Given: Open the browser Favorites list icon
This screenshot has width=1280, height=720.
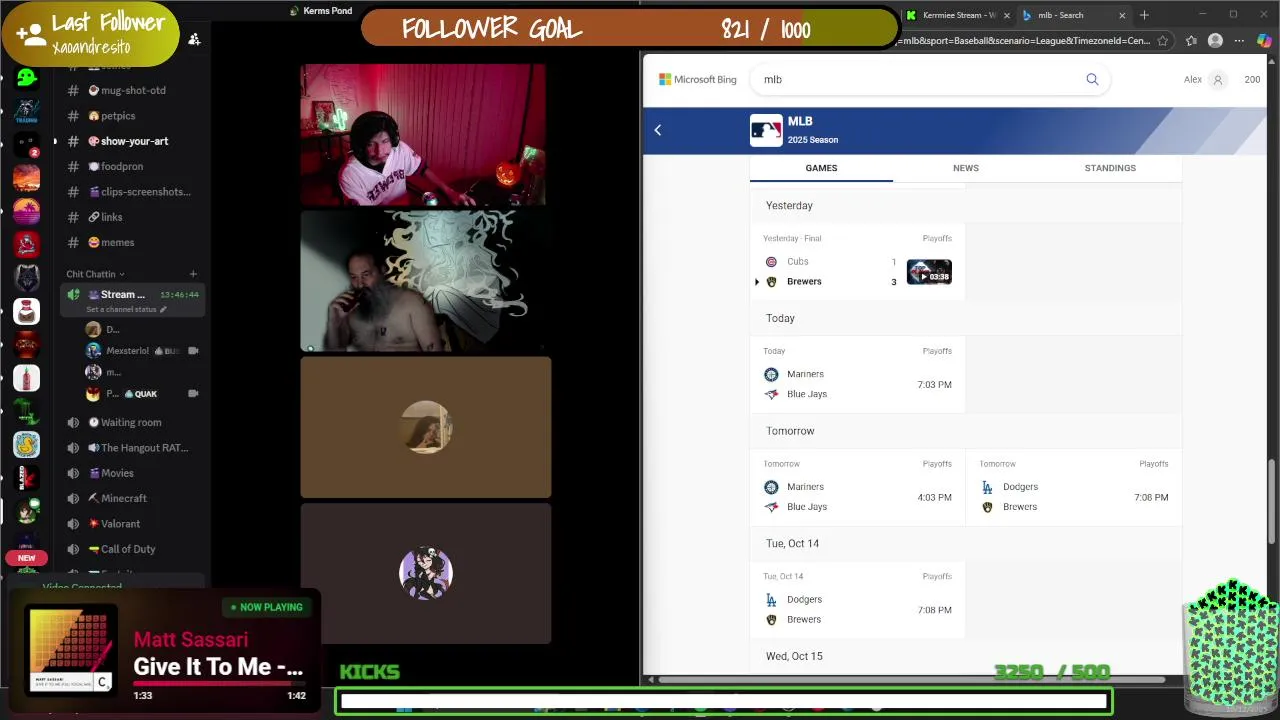Looking at the screenshot, I should tap(1191, 41).
